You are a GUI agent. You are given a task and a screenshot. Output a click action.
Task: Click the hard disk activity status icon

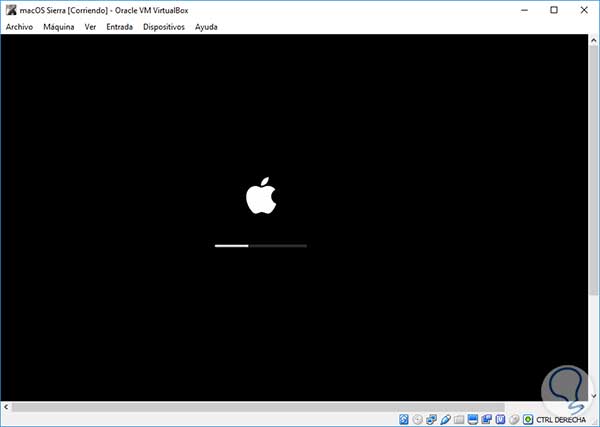click(404, 419)
